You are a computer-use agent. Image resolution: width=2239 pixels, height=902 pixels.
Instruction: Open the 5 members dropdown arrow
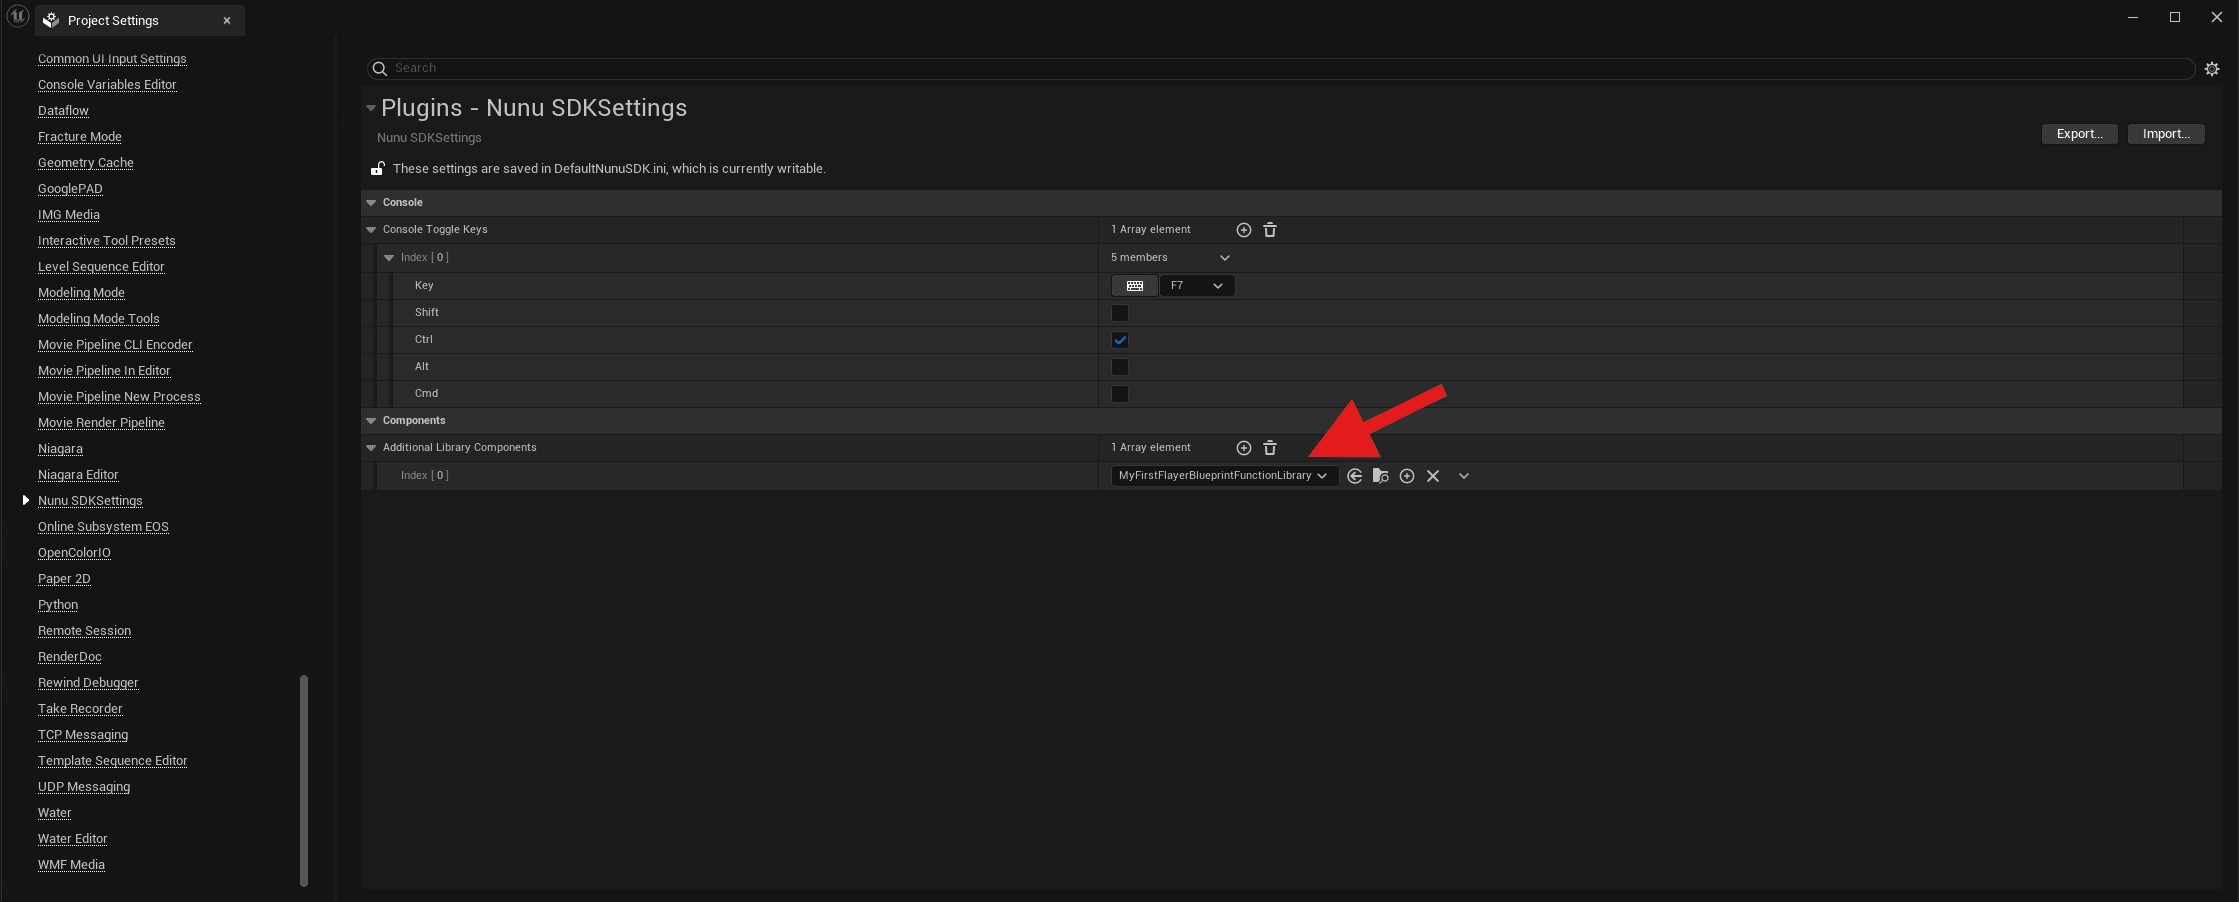click(1224, 258)
